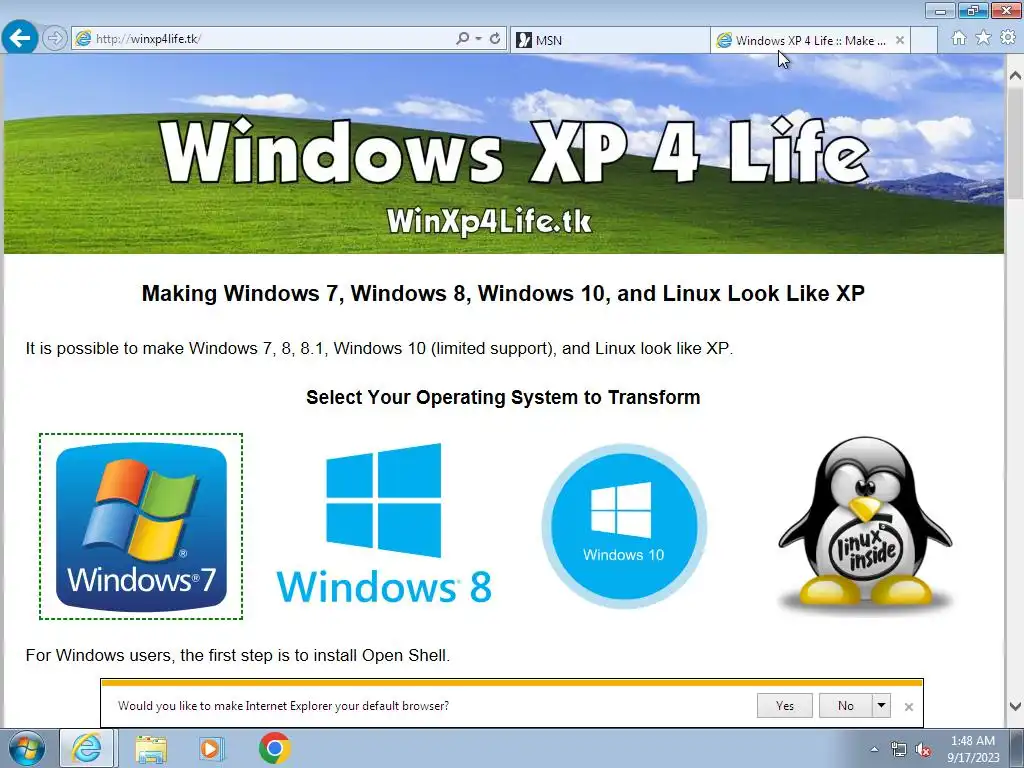Switch to the MSN tab
Viewport: 1024px width, 768px height.
pyautogui.click(x=610, y=40)
